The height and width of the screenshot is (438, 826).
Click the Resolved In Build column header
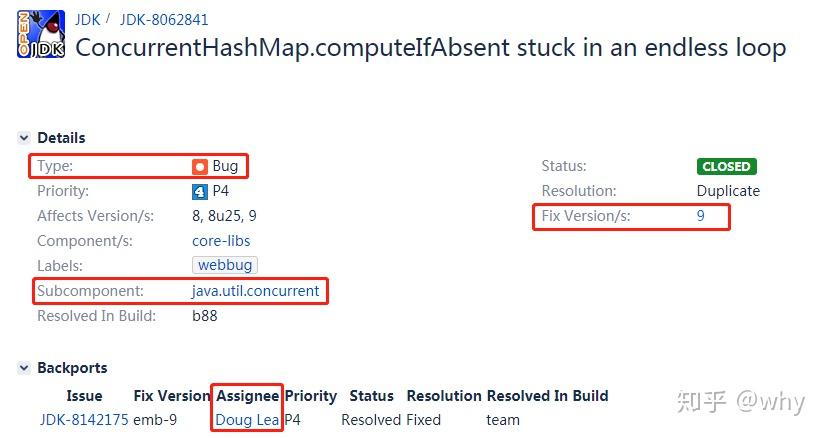[x=547, y=396]
